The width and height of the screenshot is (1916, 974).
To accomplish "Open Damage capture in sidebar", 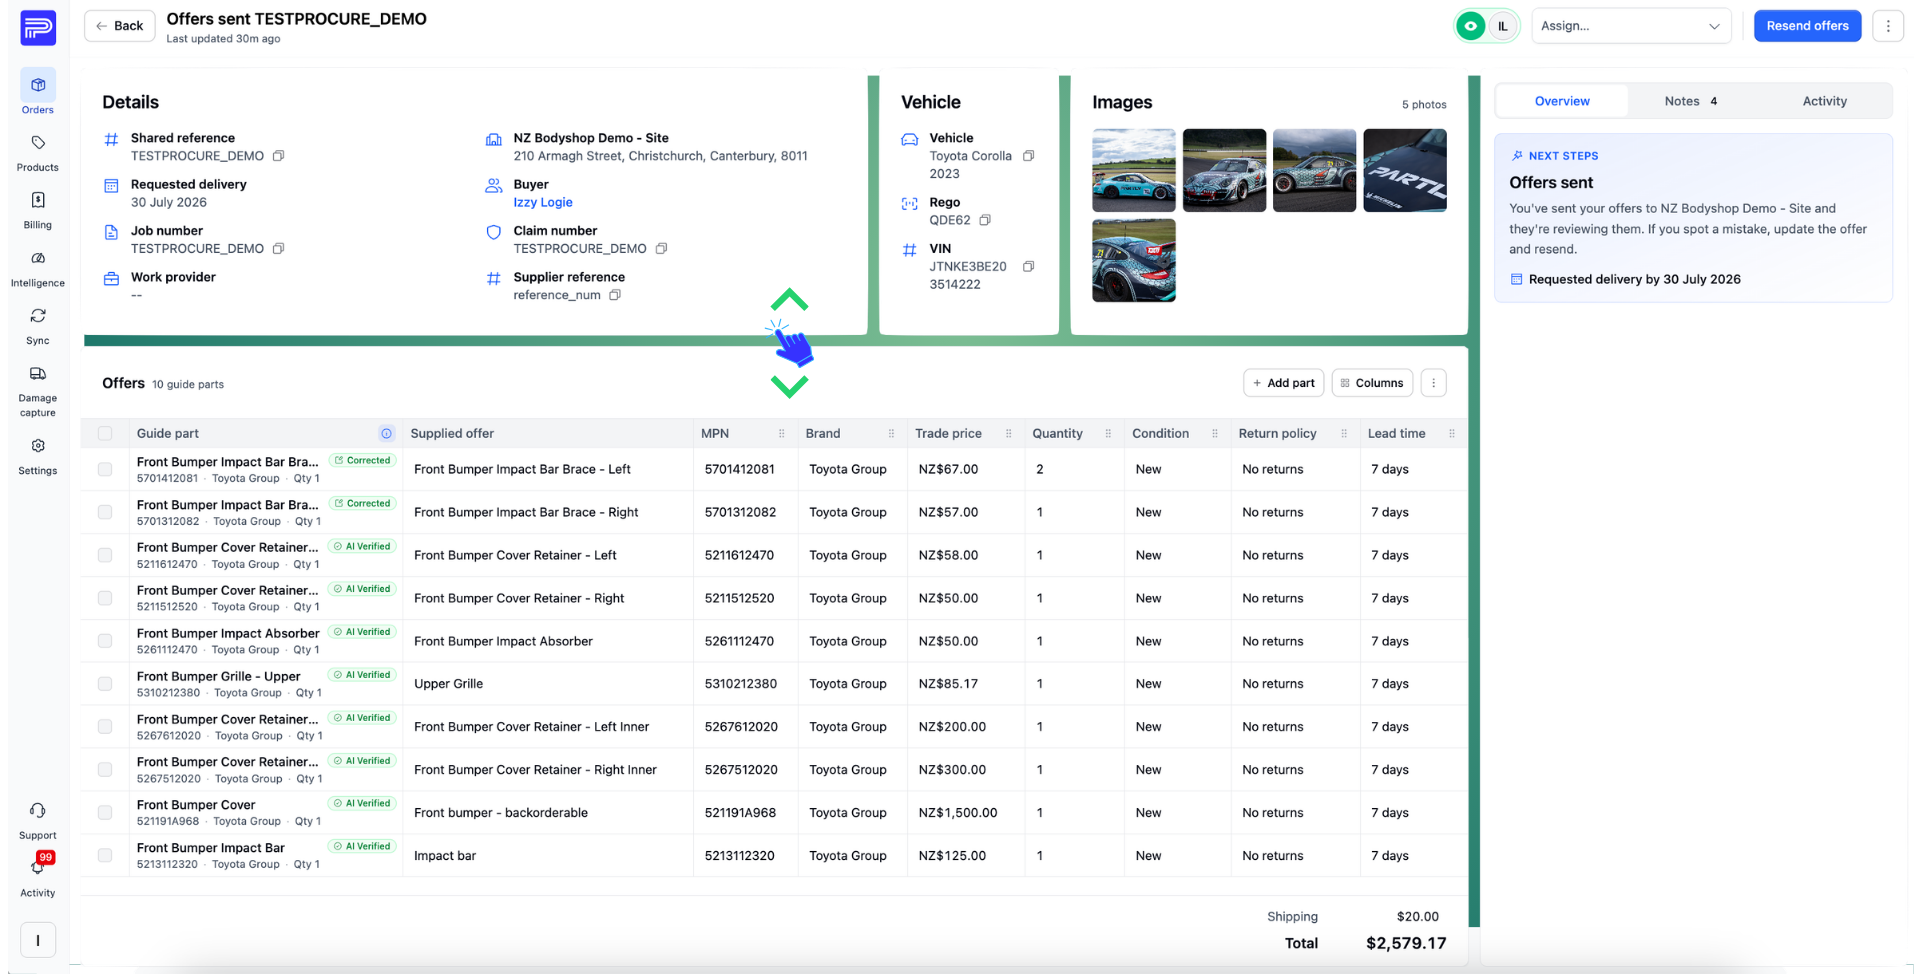I will tap(38, 390).
